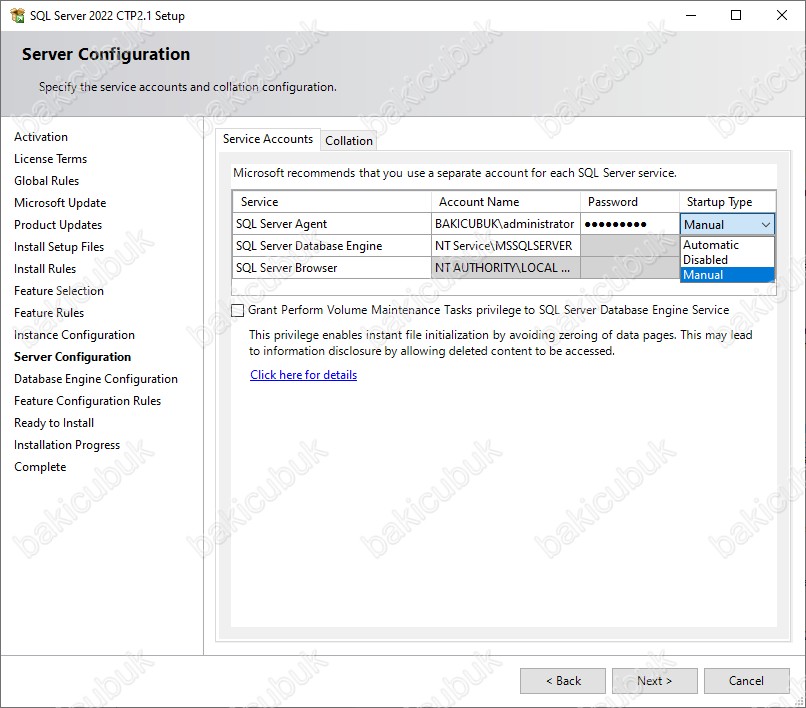Select the Service Accounts tab
The width and height of the screenshot is (806, 708).
(x=268, y=139)
